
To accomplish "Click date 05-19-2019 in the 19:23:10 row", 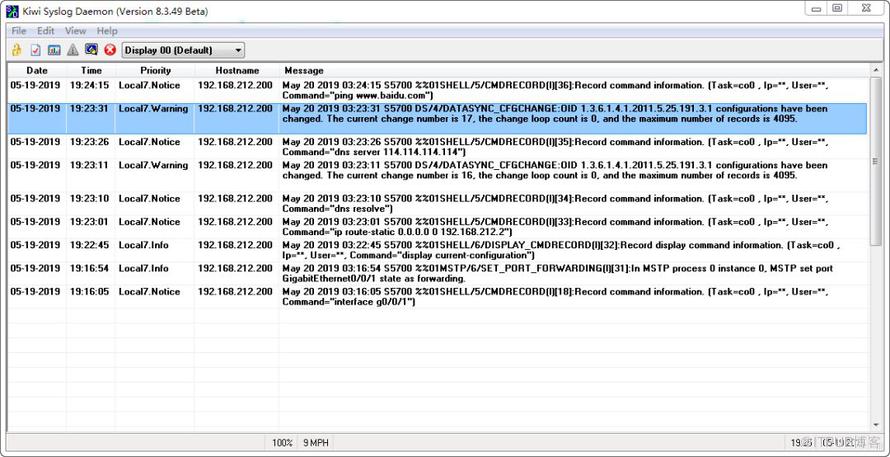I will click(x=35, y=199).
